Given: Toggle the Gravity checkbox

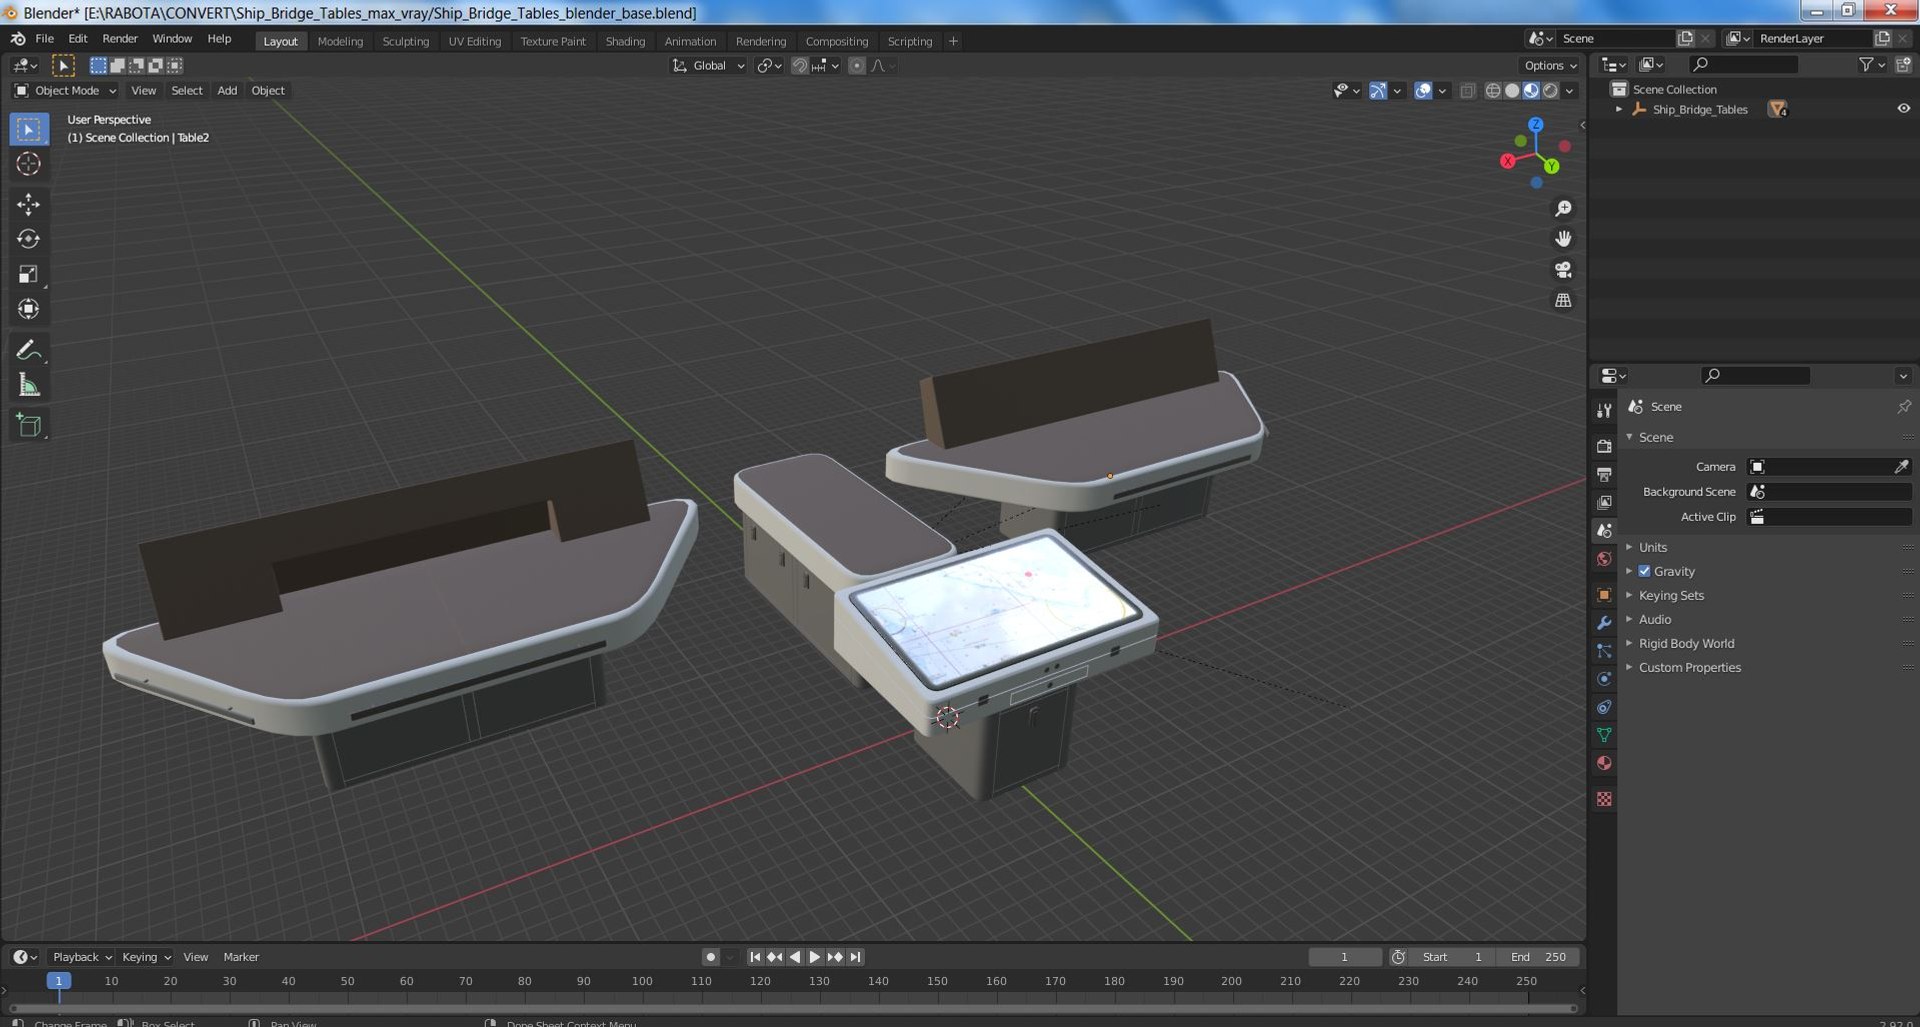Looking at the screenshot, I should [x=1644, y=571].
